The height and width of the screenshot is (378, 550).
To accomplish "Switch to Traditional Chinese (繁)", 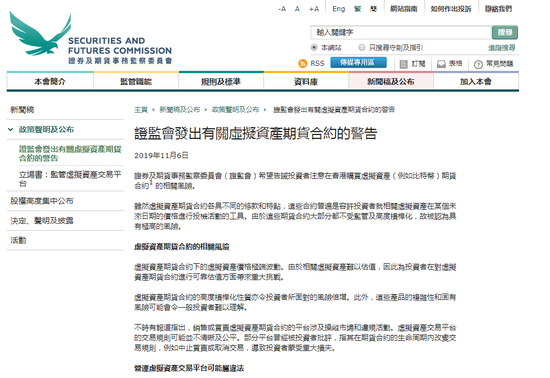I will coord(357,9).
